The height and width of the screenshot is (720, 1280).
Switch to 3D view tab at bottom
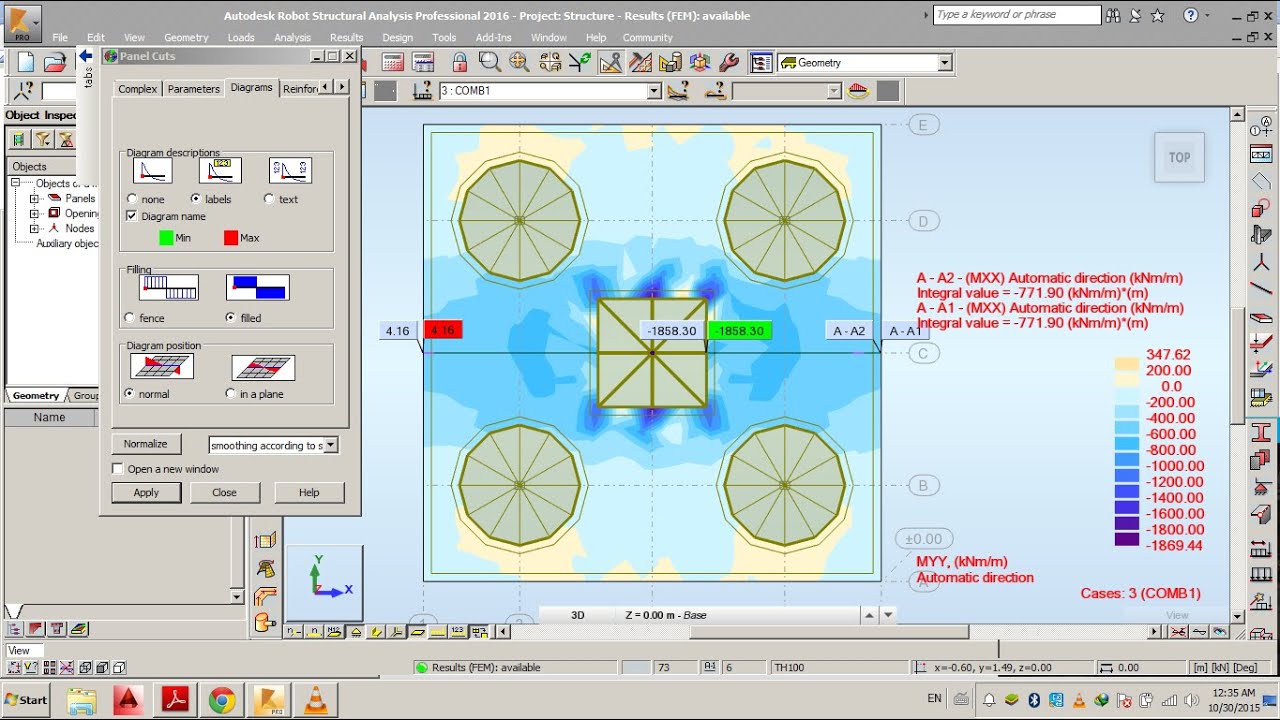(x=577, y=615)
